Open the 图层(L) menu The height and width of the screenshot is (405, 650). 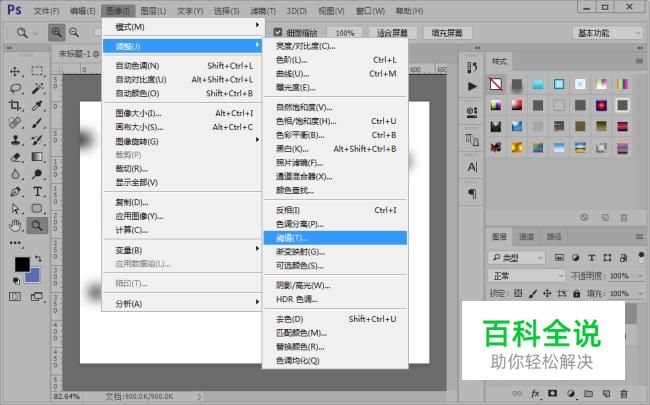coord(153,11)
